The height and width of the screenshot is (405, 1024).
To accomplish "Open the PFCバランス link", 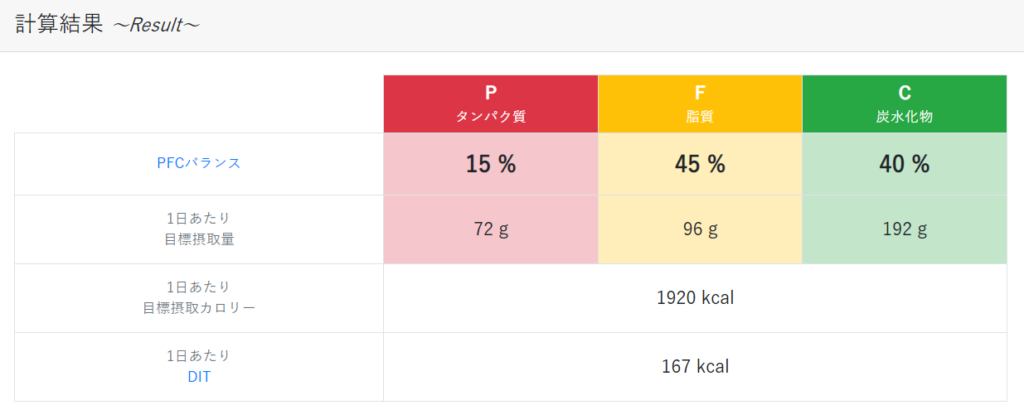I will pyautogui.click(x=199, y=163).
